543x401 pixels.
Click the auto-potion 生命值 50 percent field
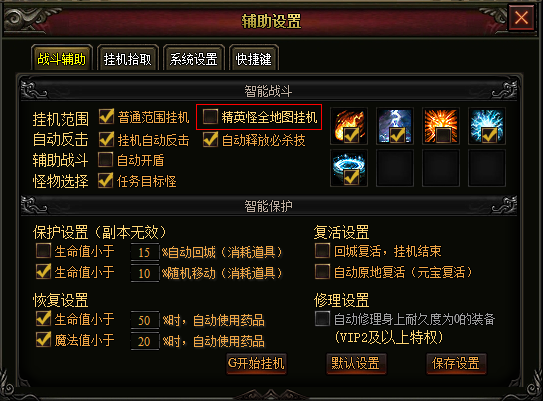[145, 320]
